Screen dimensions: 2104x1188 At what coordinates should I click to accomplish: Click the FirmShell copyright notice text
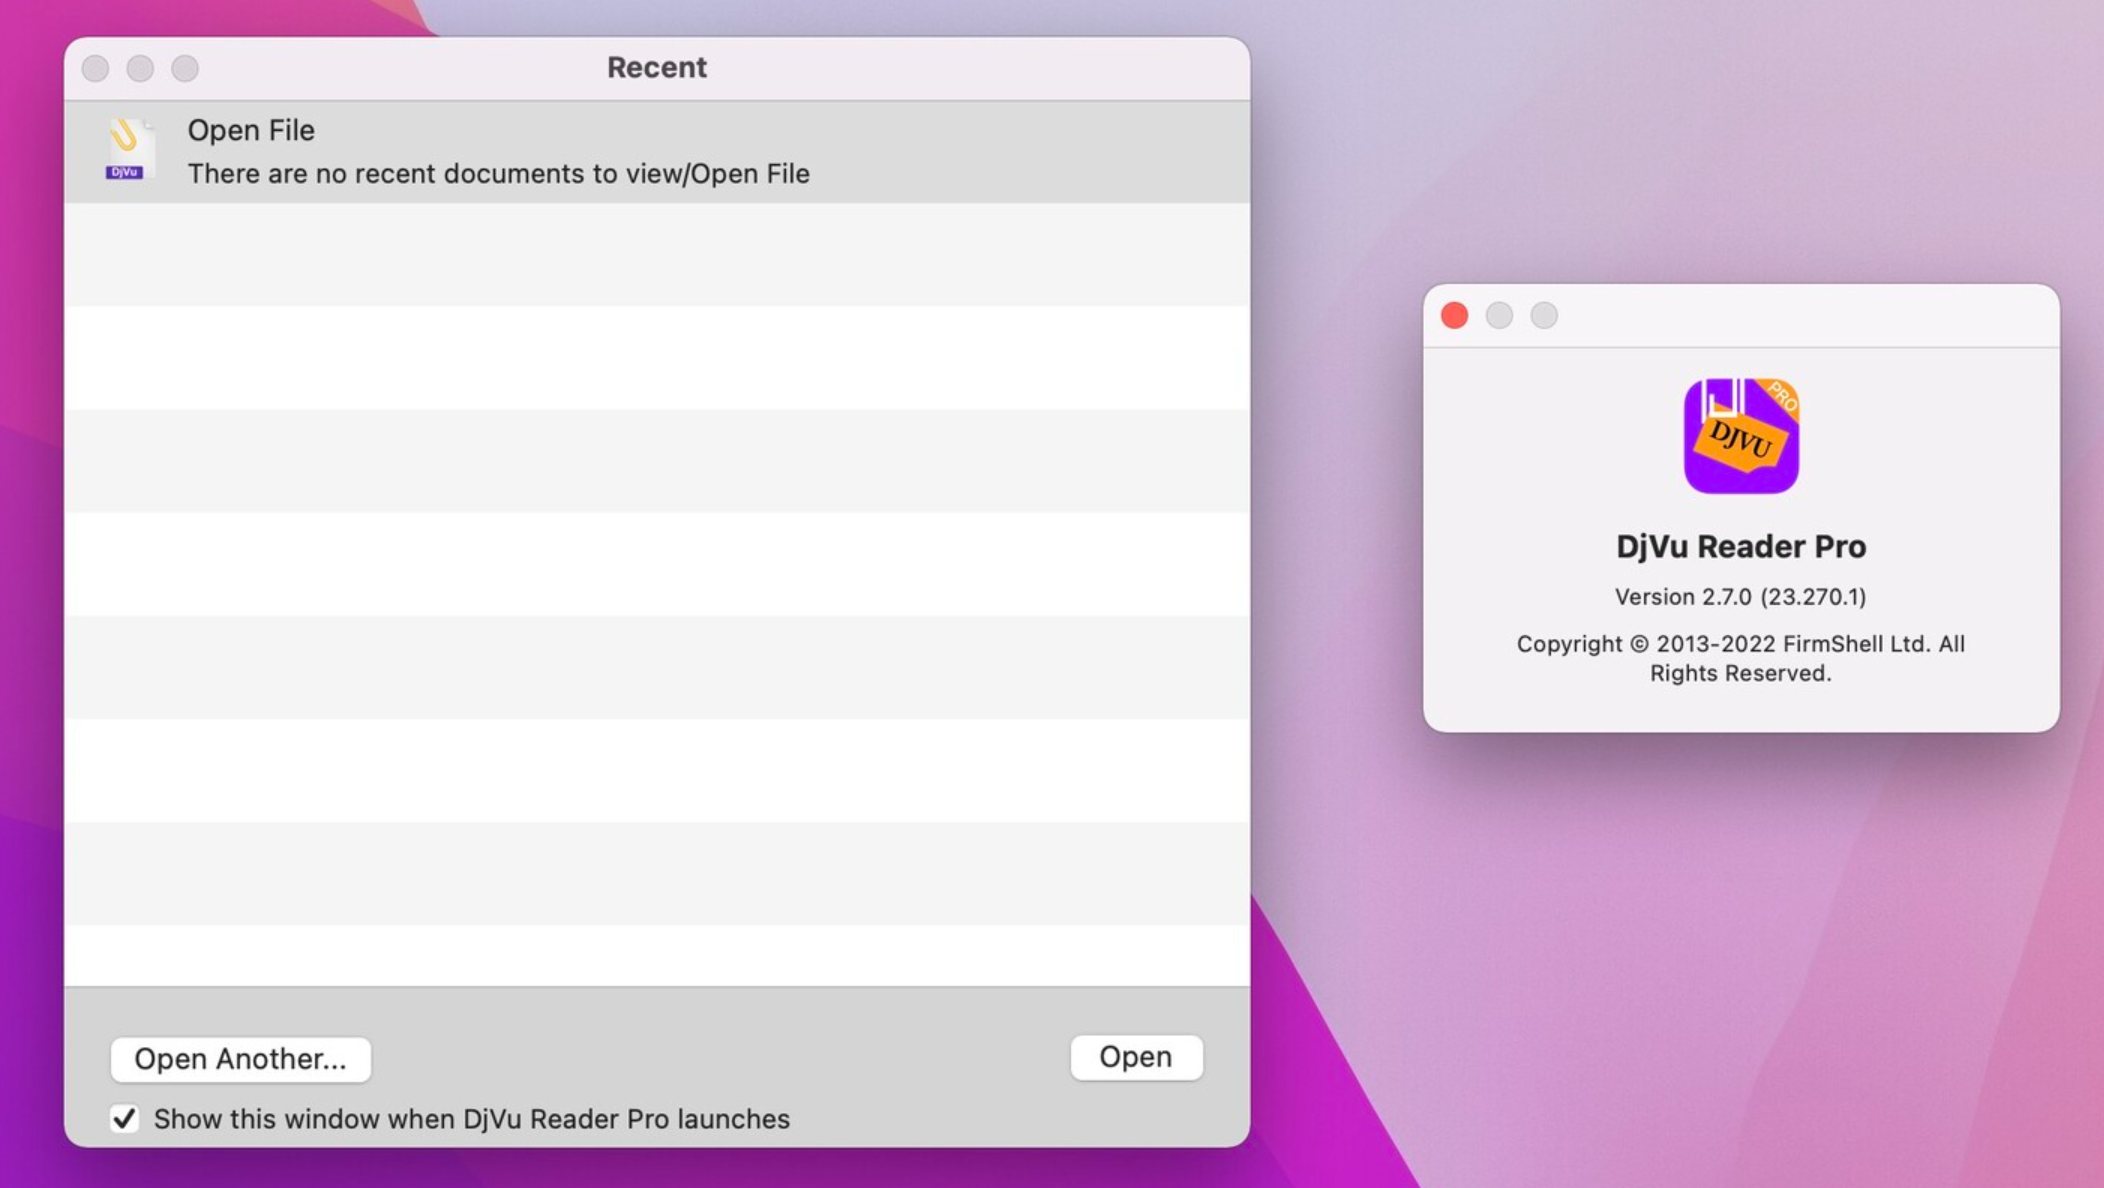click(x=1740, y=658)
